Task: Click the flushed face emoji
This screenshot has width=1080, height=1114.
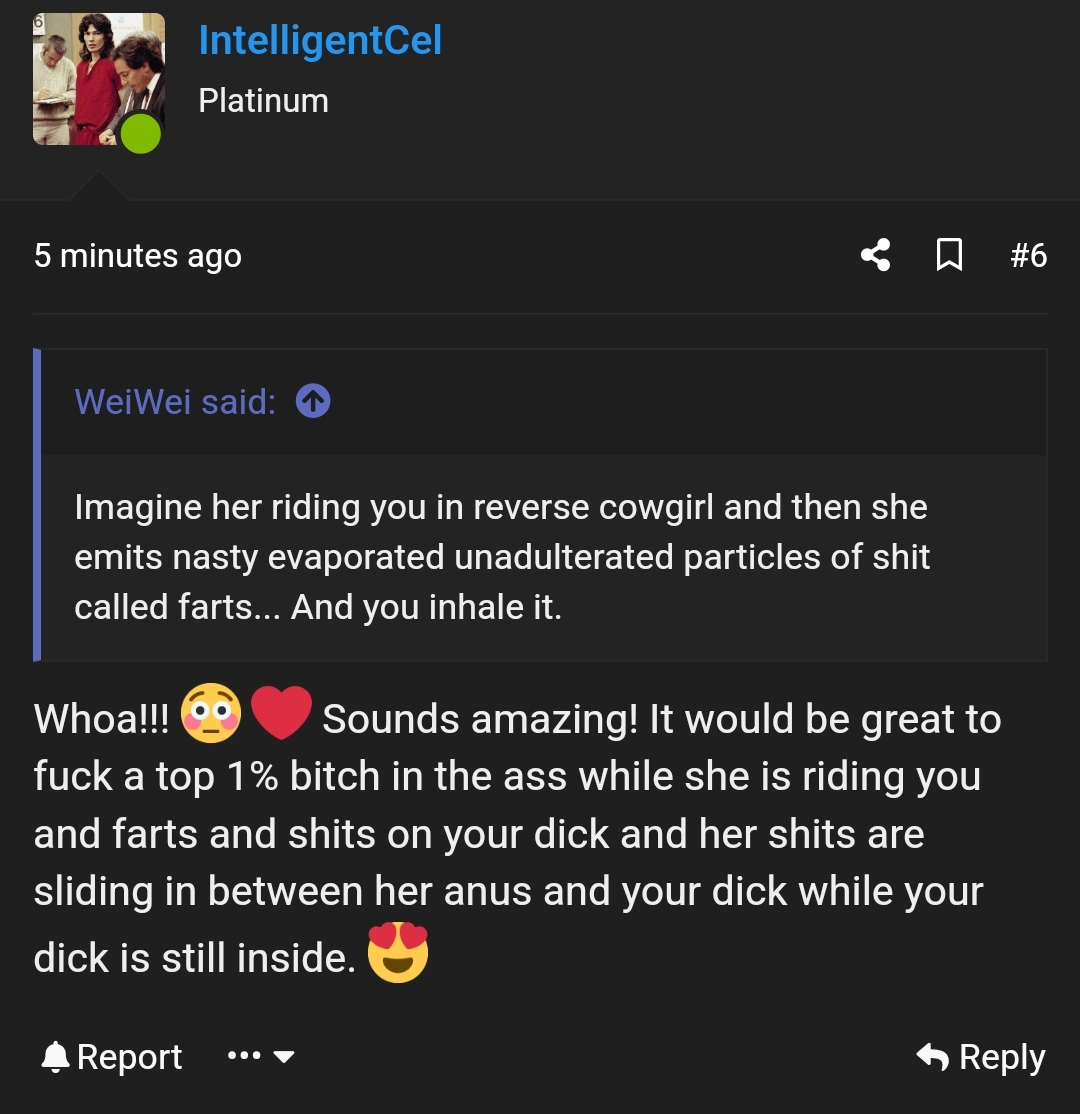Action: coord(211,717)
